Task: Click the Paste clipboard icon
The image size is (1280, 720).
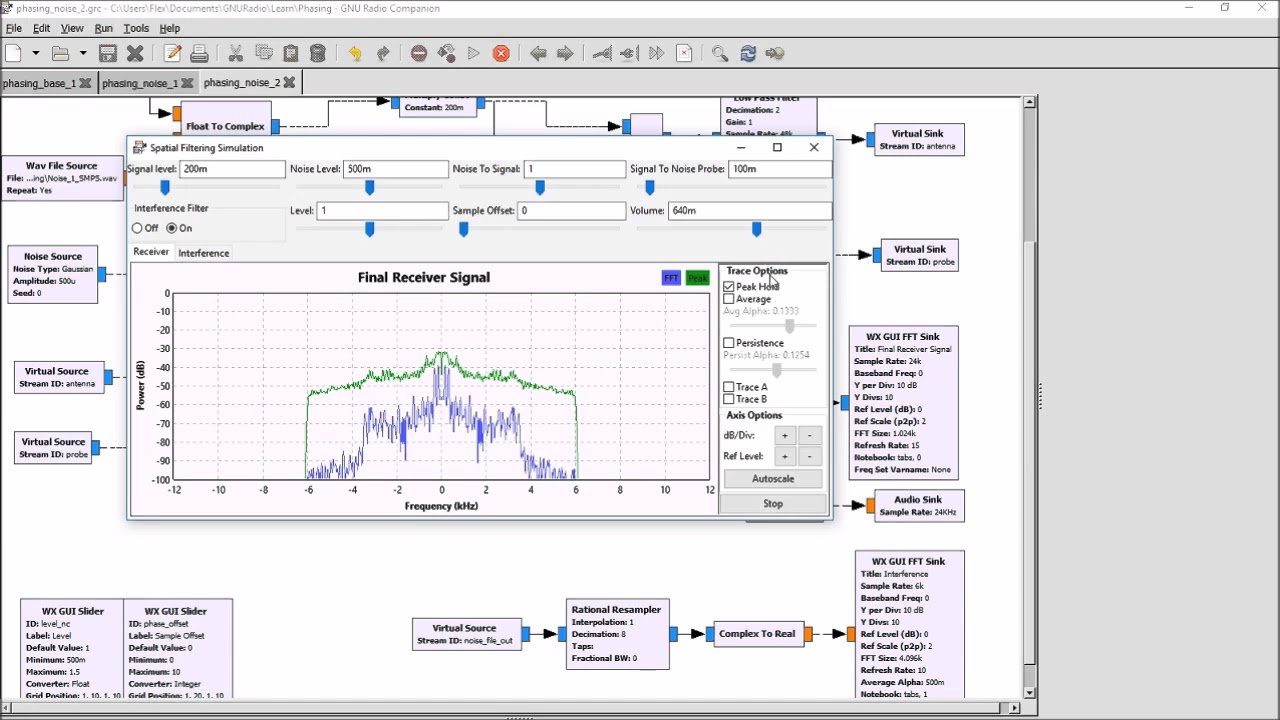Action: tap(290, 53)
